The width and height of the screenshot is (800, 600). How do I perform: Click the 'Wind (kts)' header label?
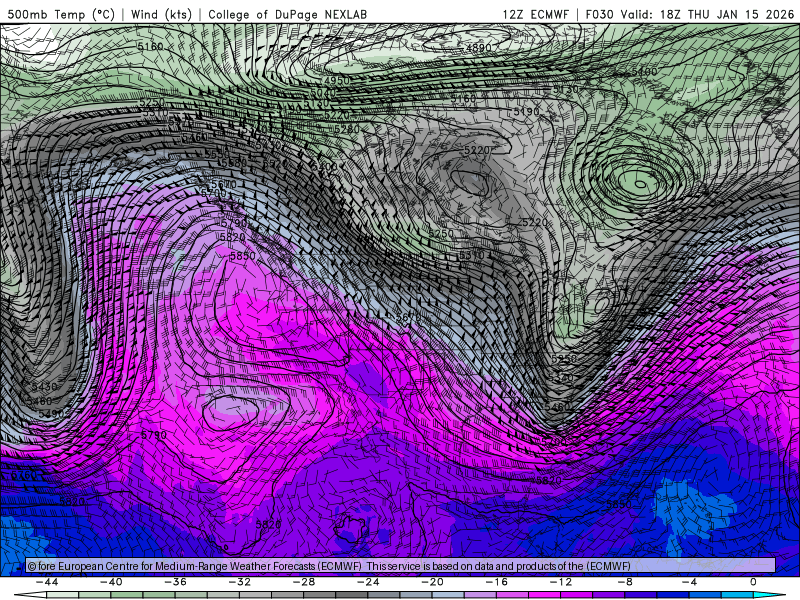coord(161,14)
